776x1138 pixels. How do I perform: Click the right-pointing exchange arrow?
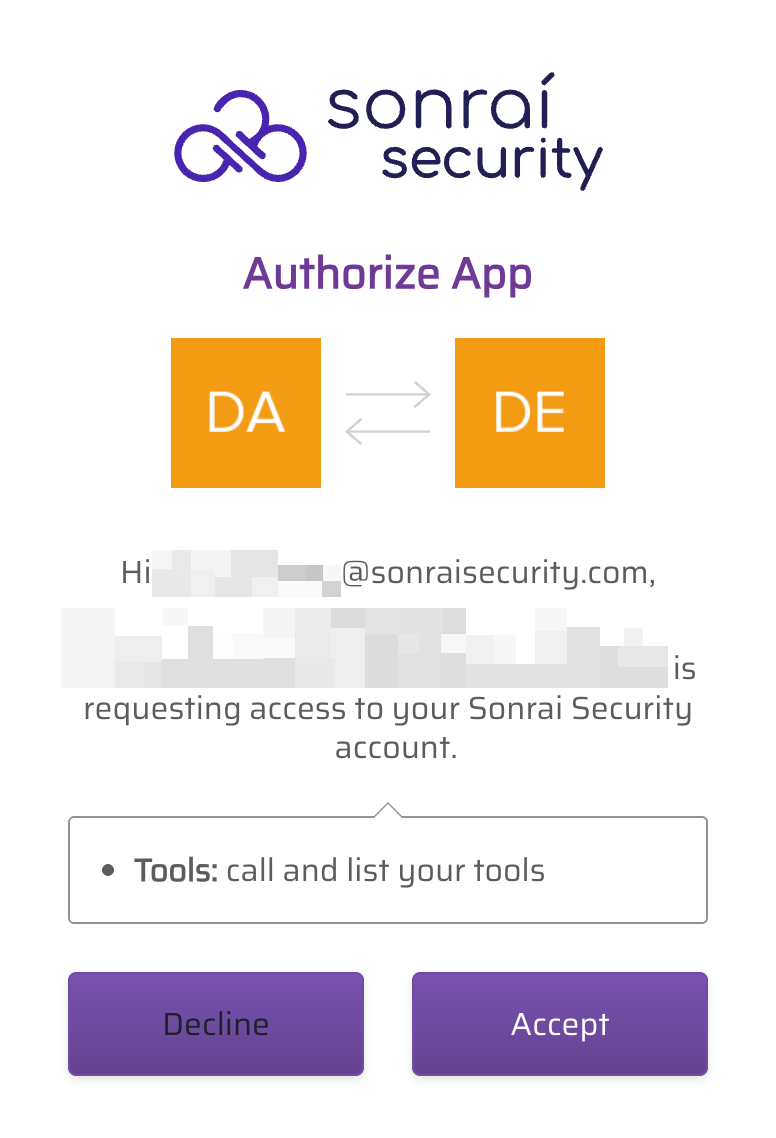[388, 394]
